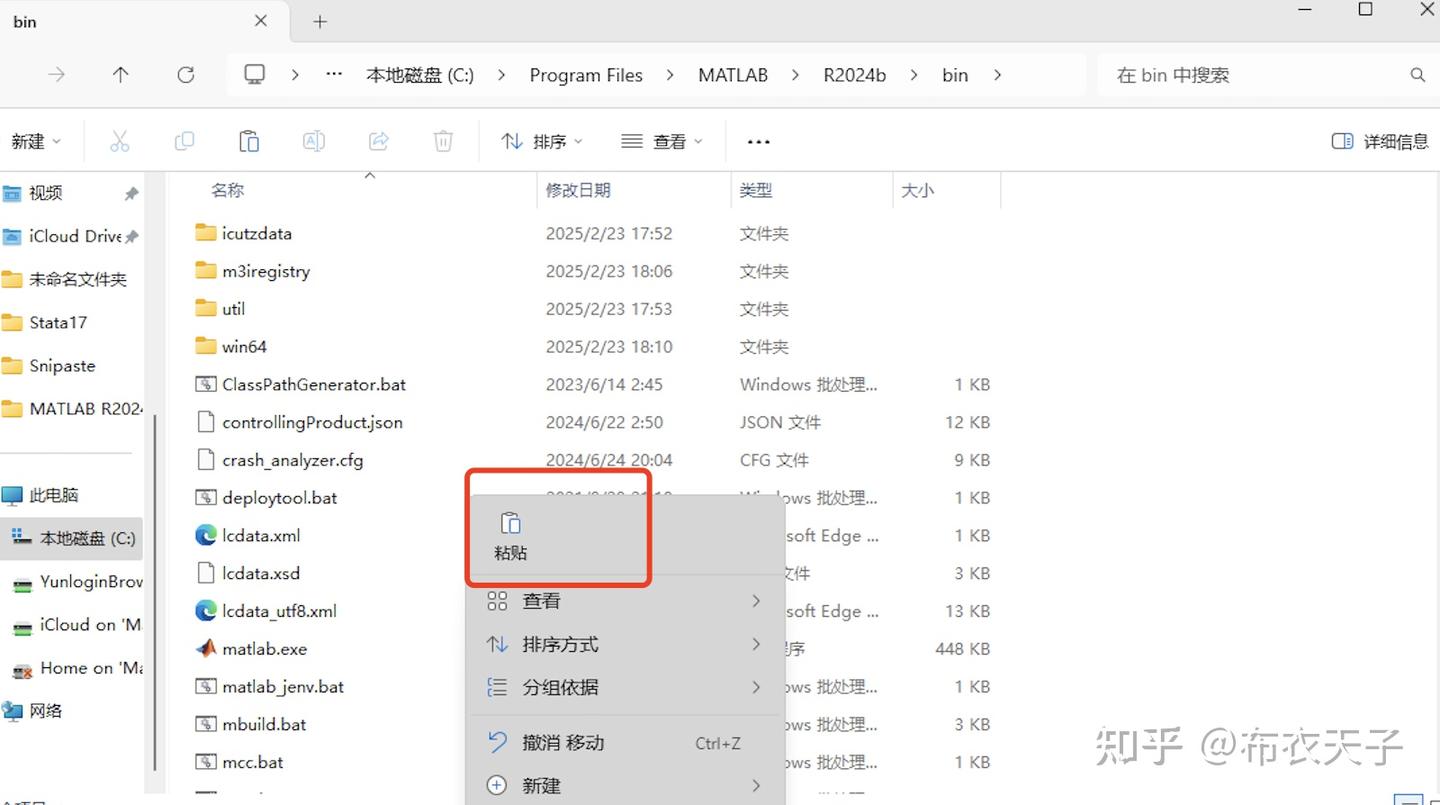
Task: Select the matlab.exe file icon
Action: [x=206, y=648]
